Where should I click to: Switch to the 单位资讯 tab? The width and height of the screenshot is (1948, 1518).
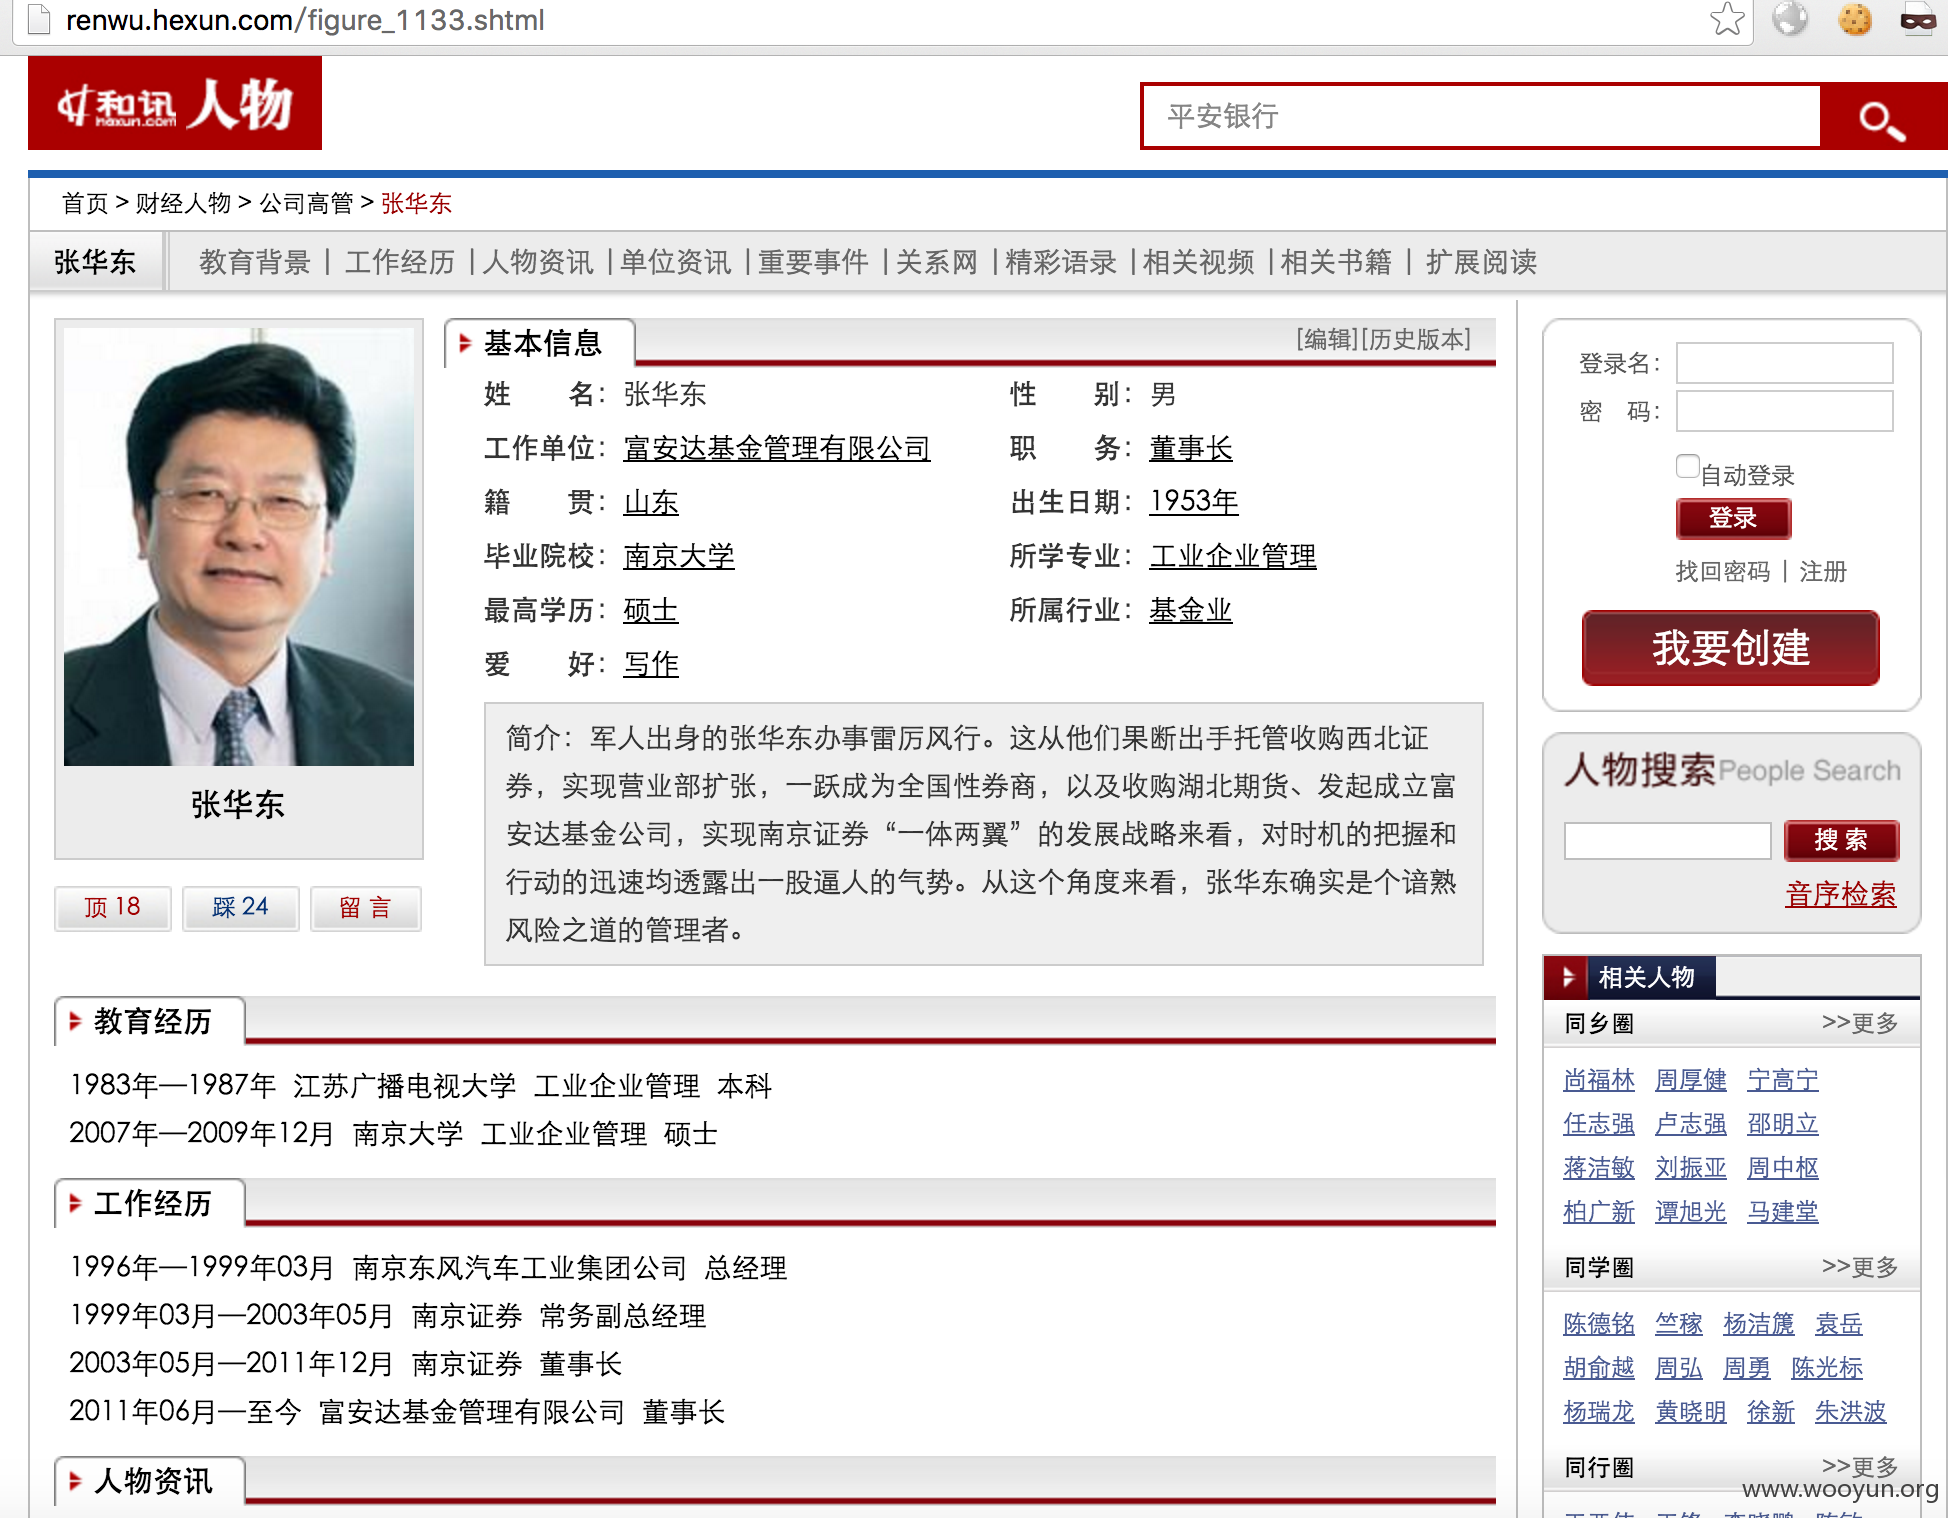click(x=675, y=262)
